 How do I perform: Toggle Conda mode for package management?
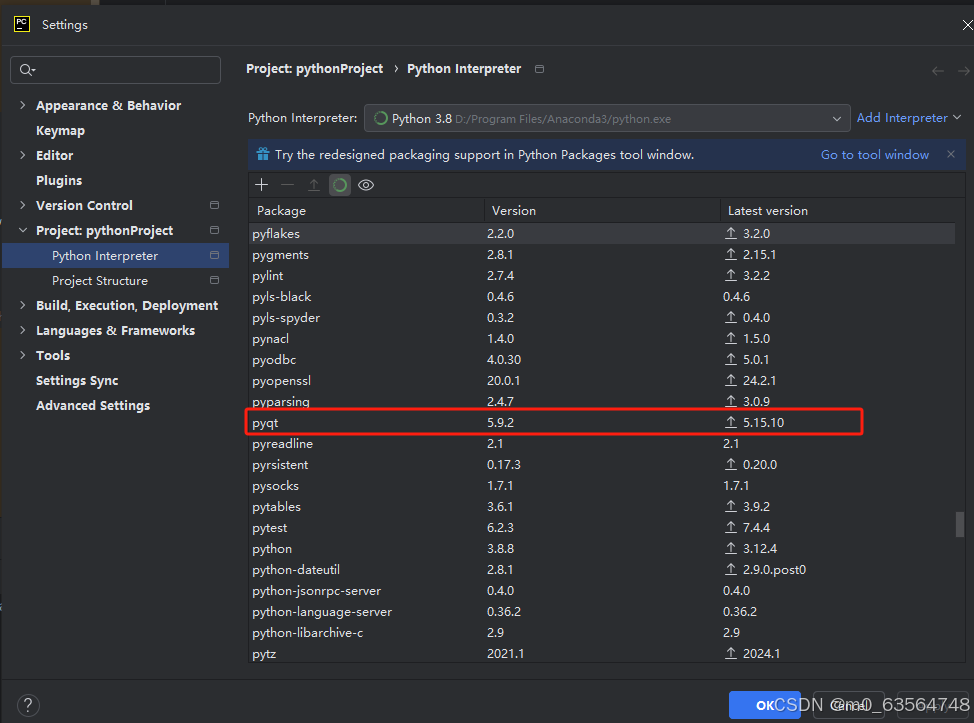coord(339,184)
